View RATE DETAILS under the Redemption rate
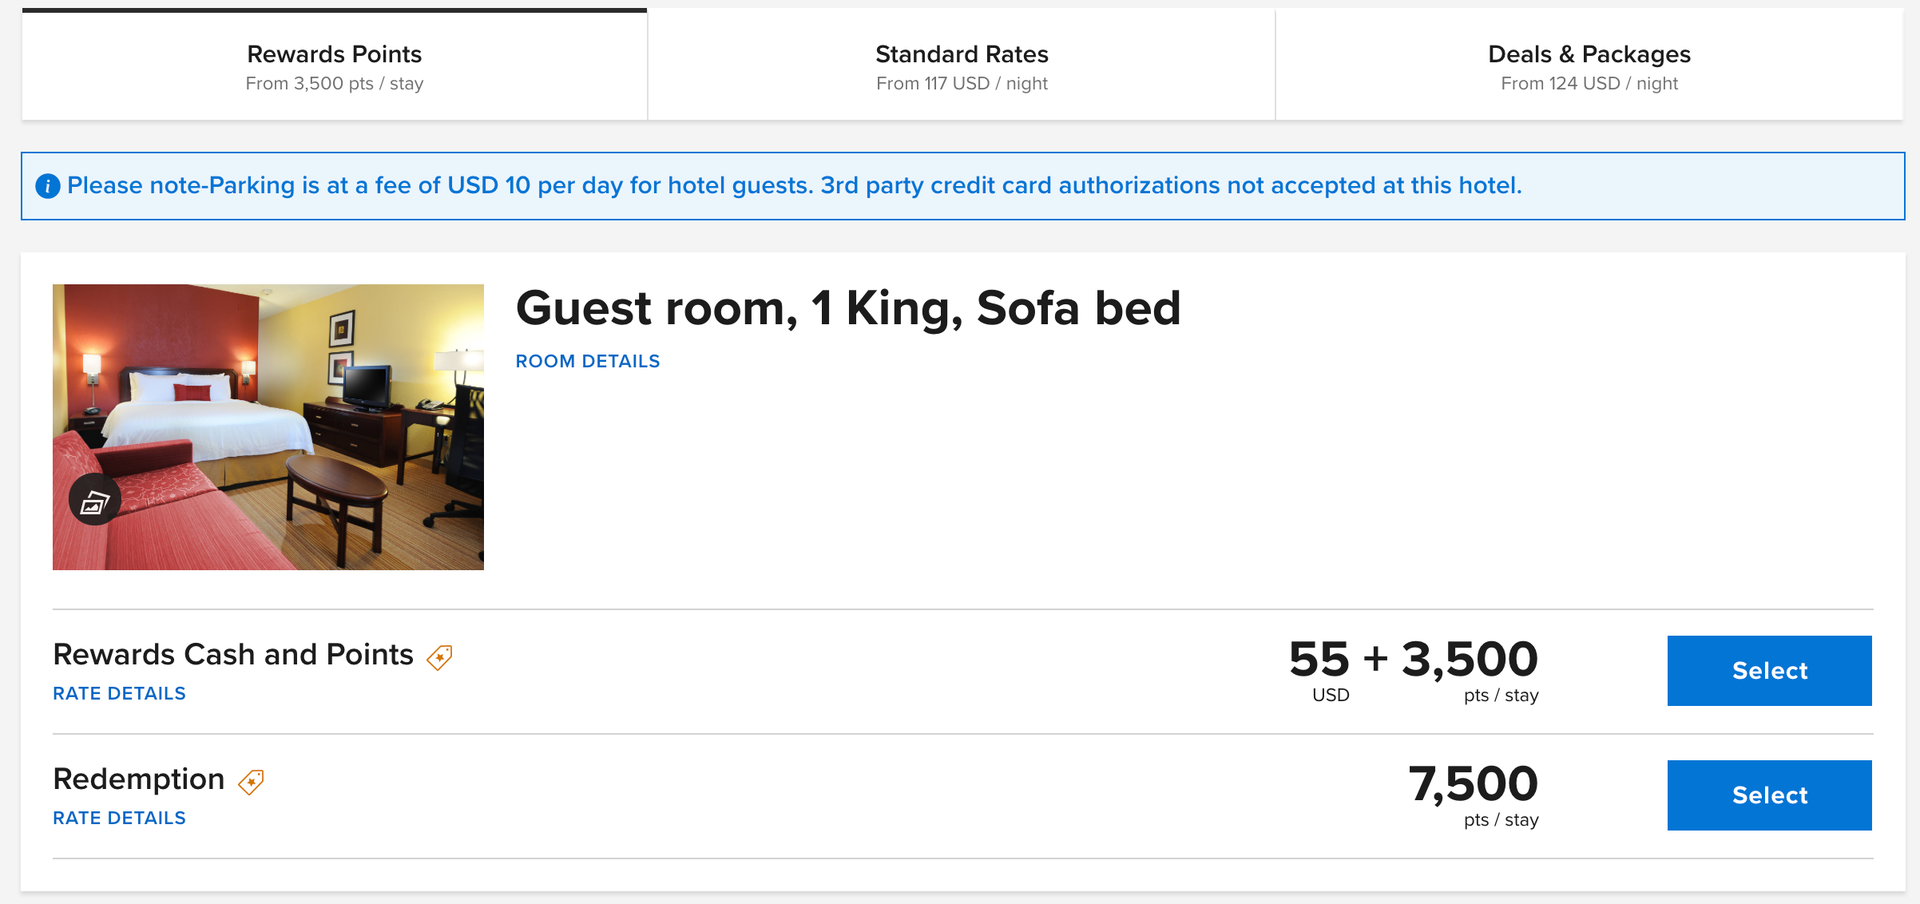This screenshot has width=1920, height=904. [x=118, y=817]
